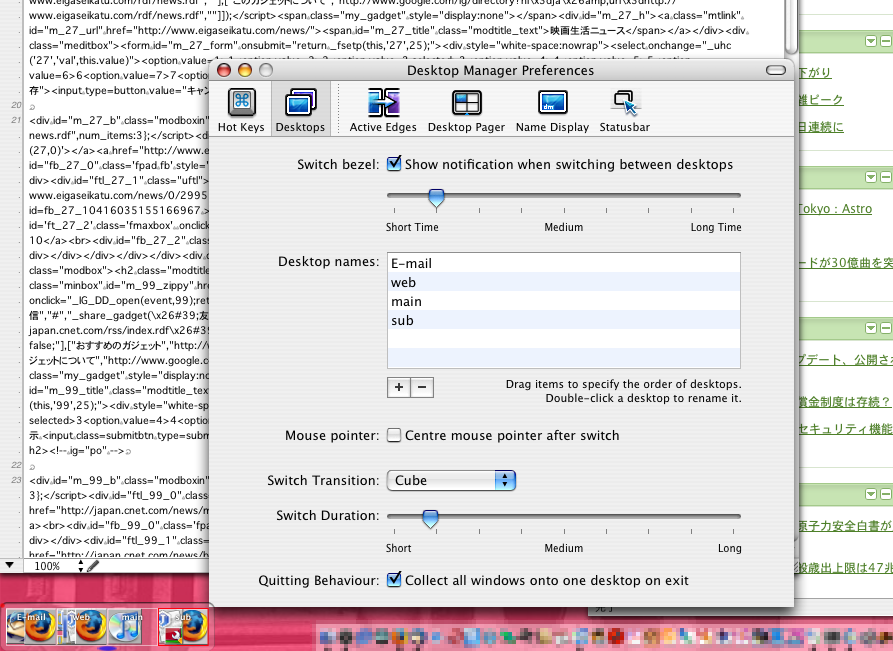Open the Tokyo : Astro link

(x=835, y=209)
